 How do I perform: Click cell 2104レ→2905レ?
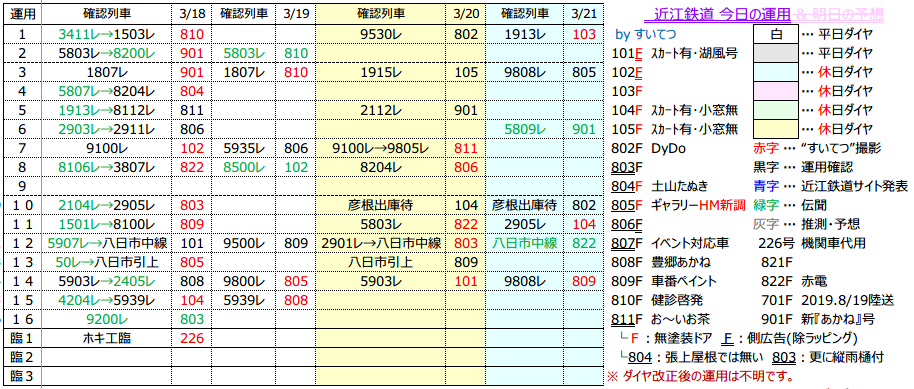click(x=106, y=205)
